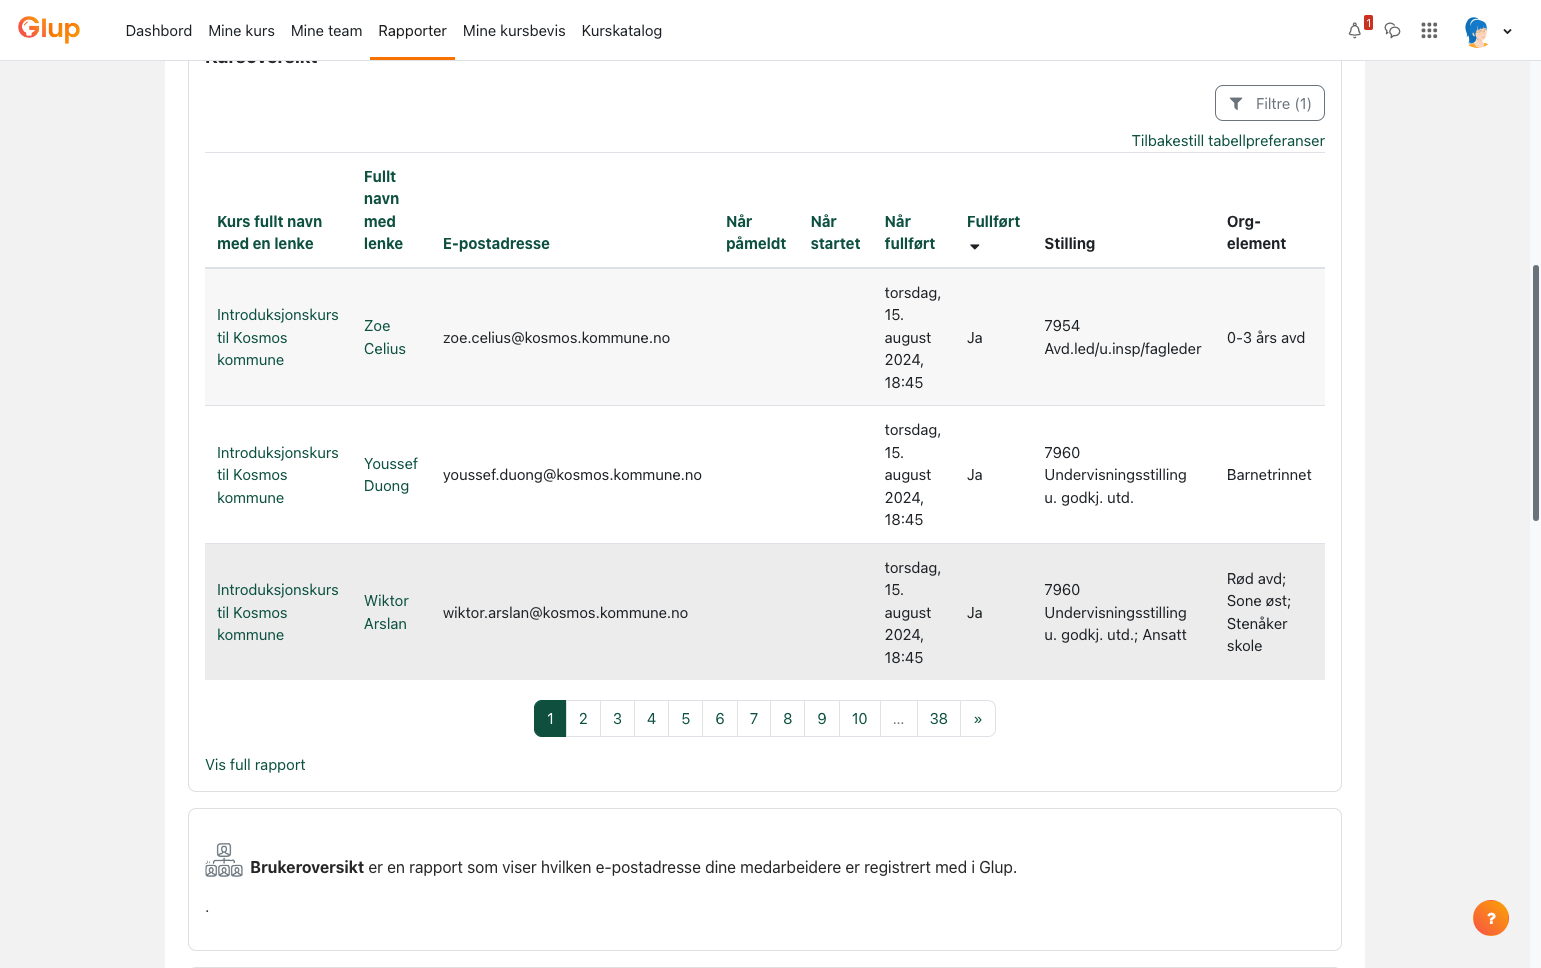Viewport: 1541px width, 968px height.
Task: Open the notifications bell
Action: coord(1355,30)
